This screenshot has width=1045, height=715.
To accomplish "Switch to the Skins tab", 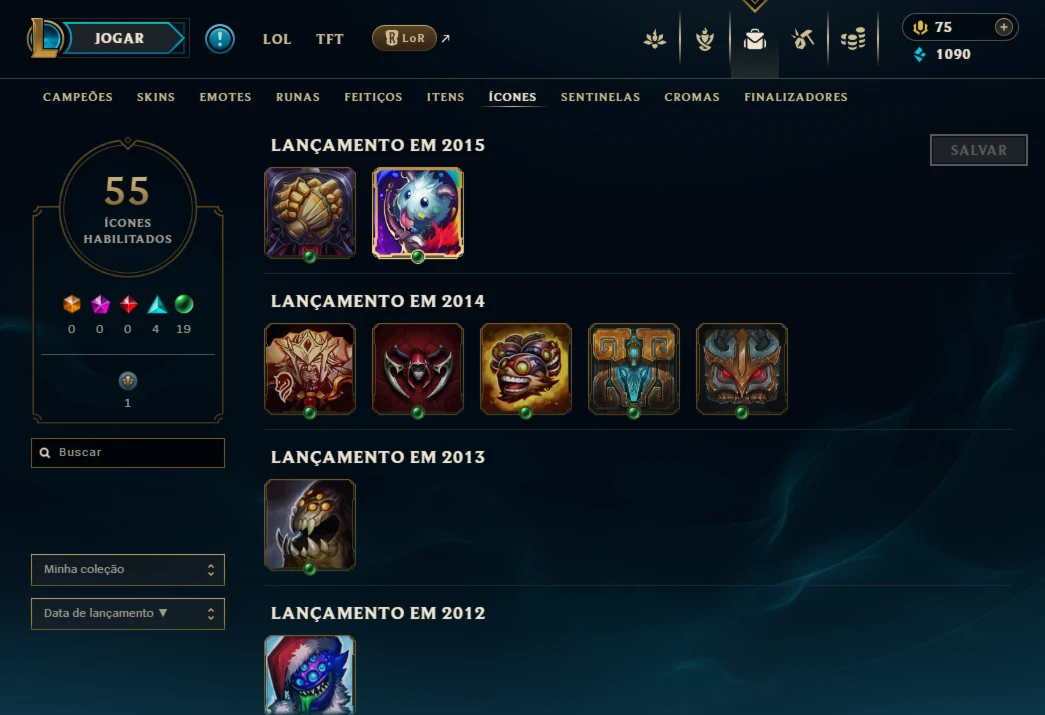I will [x=156, y=97].
